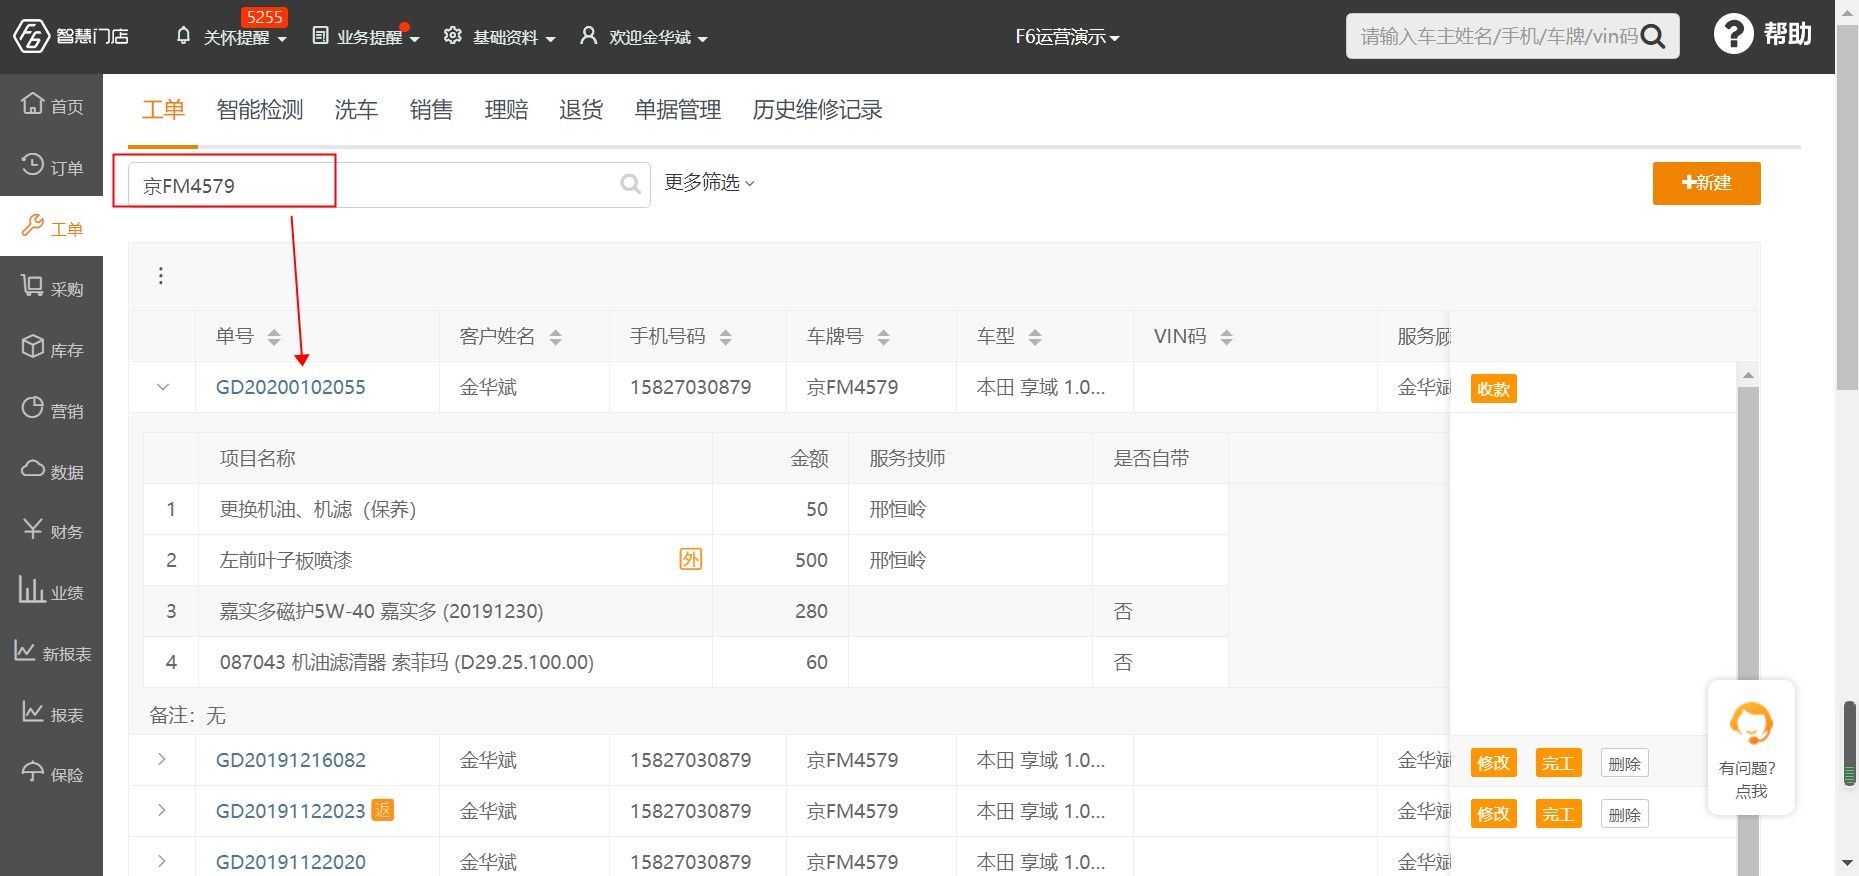Click 完工 for order GD20191122023
The image size is (1859, 876).
1558,814
